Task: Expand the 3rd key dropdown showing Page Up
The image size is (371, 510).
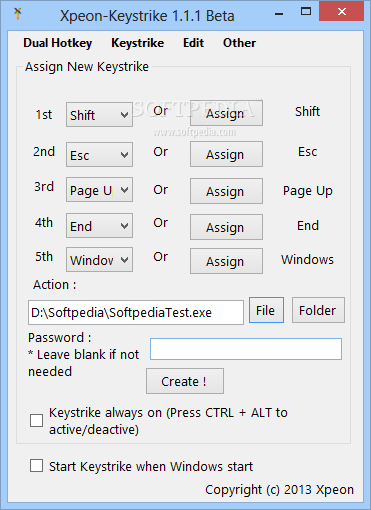Action: 99,190
